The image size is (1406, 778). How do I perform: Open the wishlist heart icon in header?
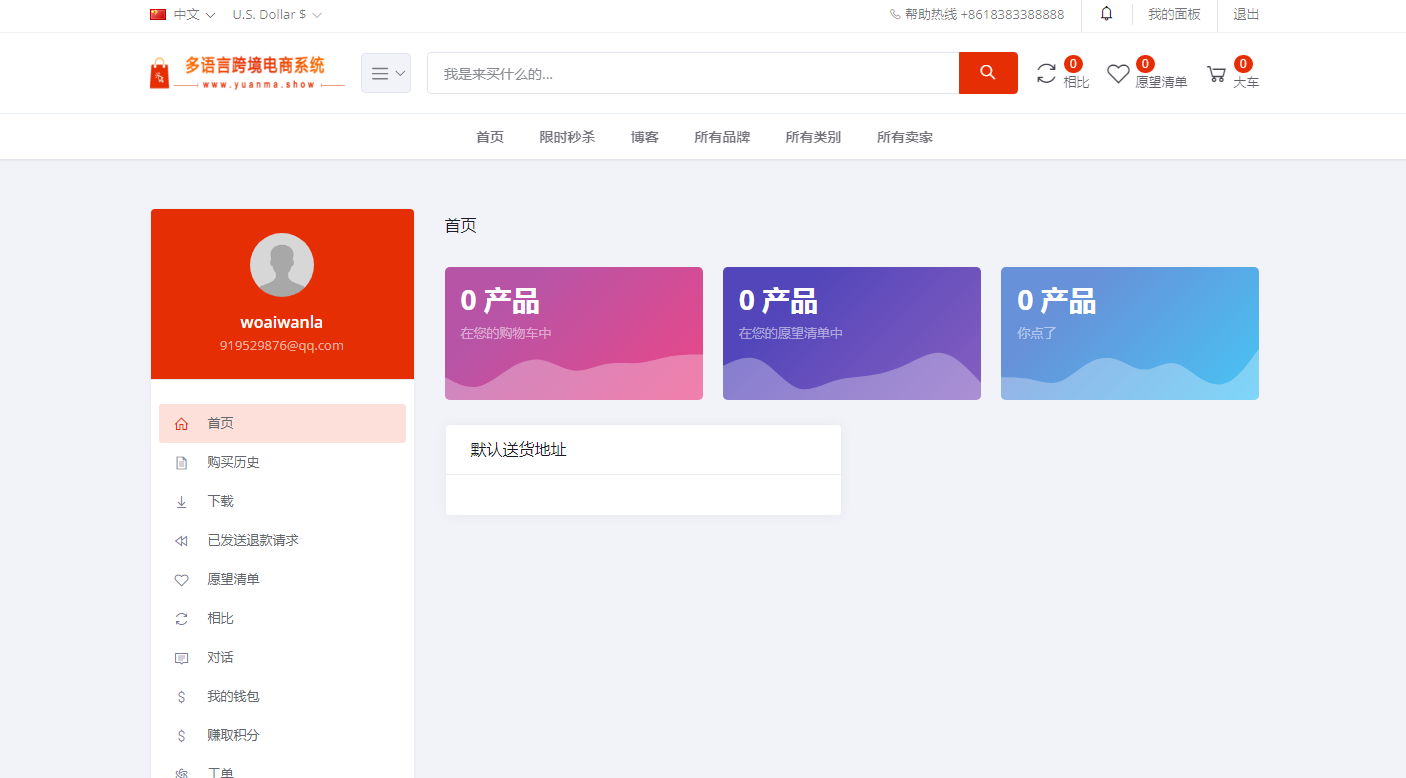tap(1118, 74)
